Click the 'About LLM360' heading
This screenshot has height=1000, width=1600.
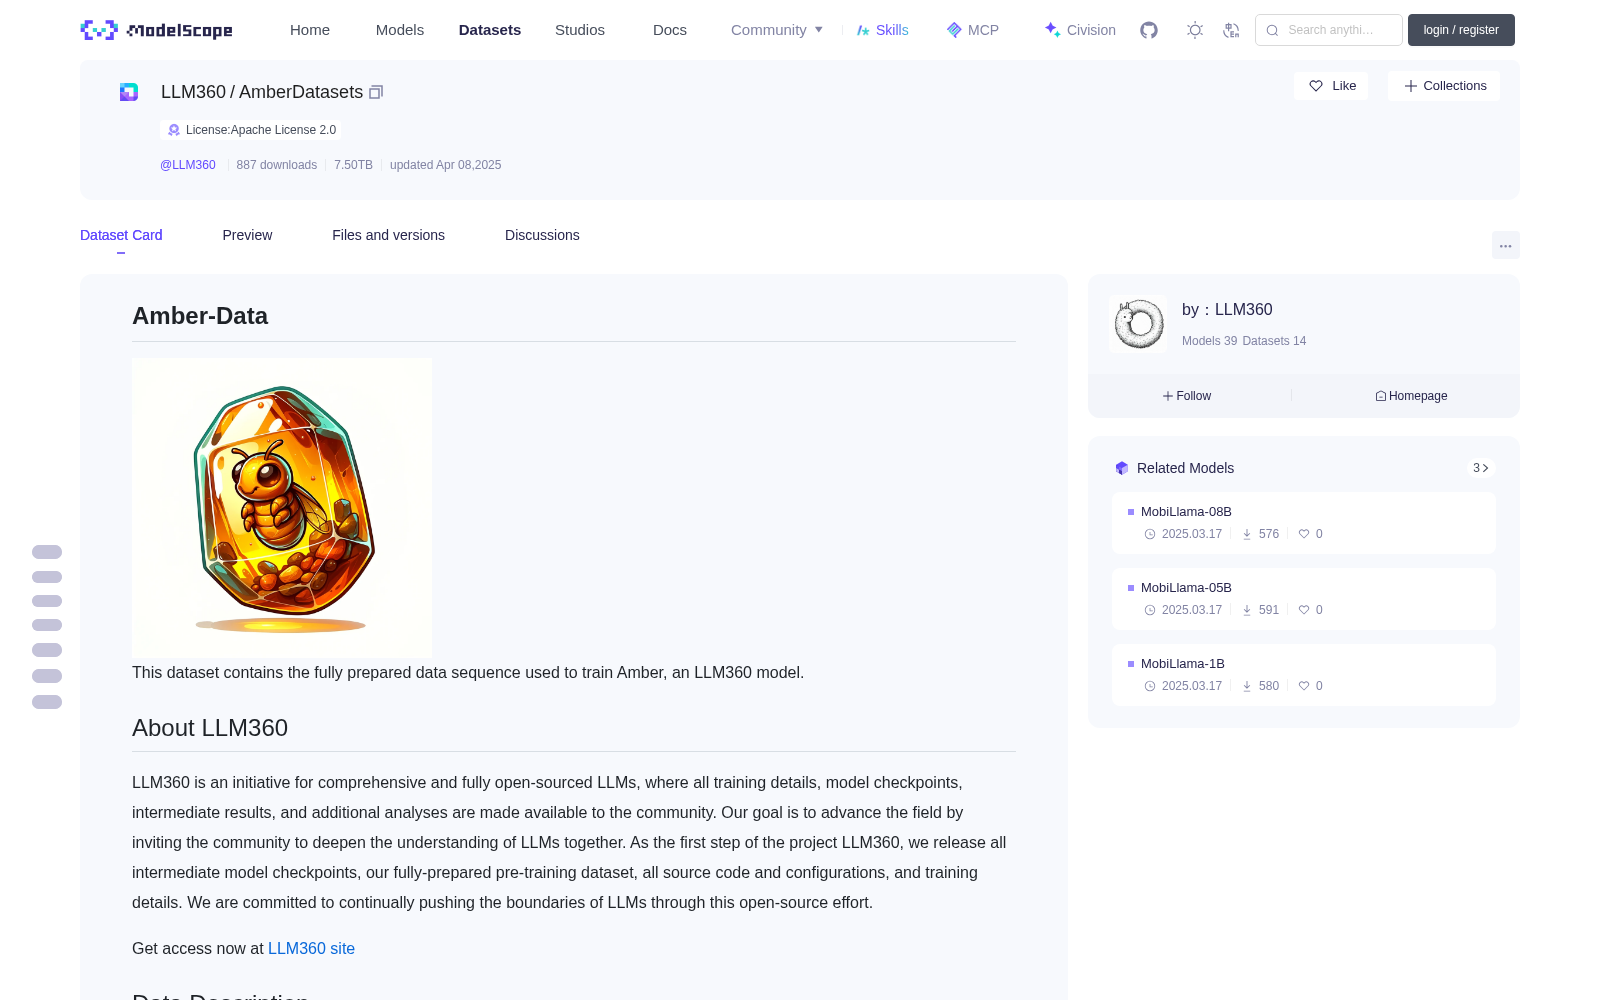coord(210,728)
